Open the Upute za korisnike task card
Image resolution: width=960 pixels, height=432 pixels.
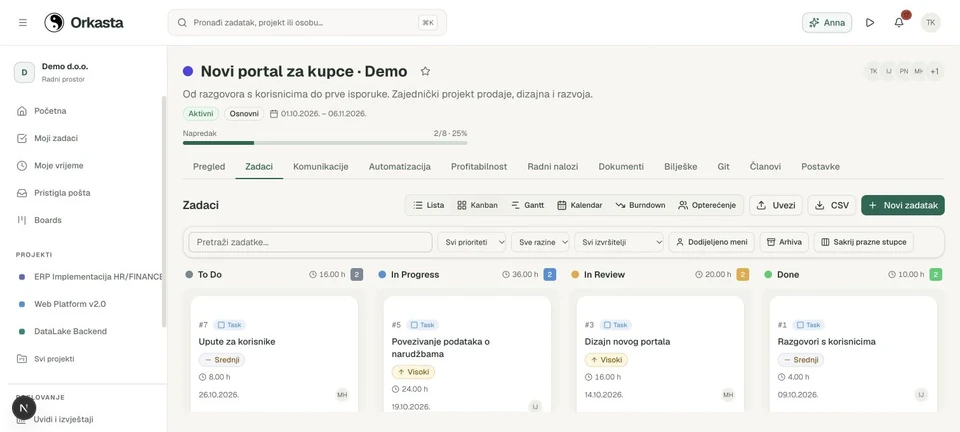(274, 355)
